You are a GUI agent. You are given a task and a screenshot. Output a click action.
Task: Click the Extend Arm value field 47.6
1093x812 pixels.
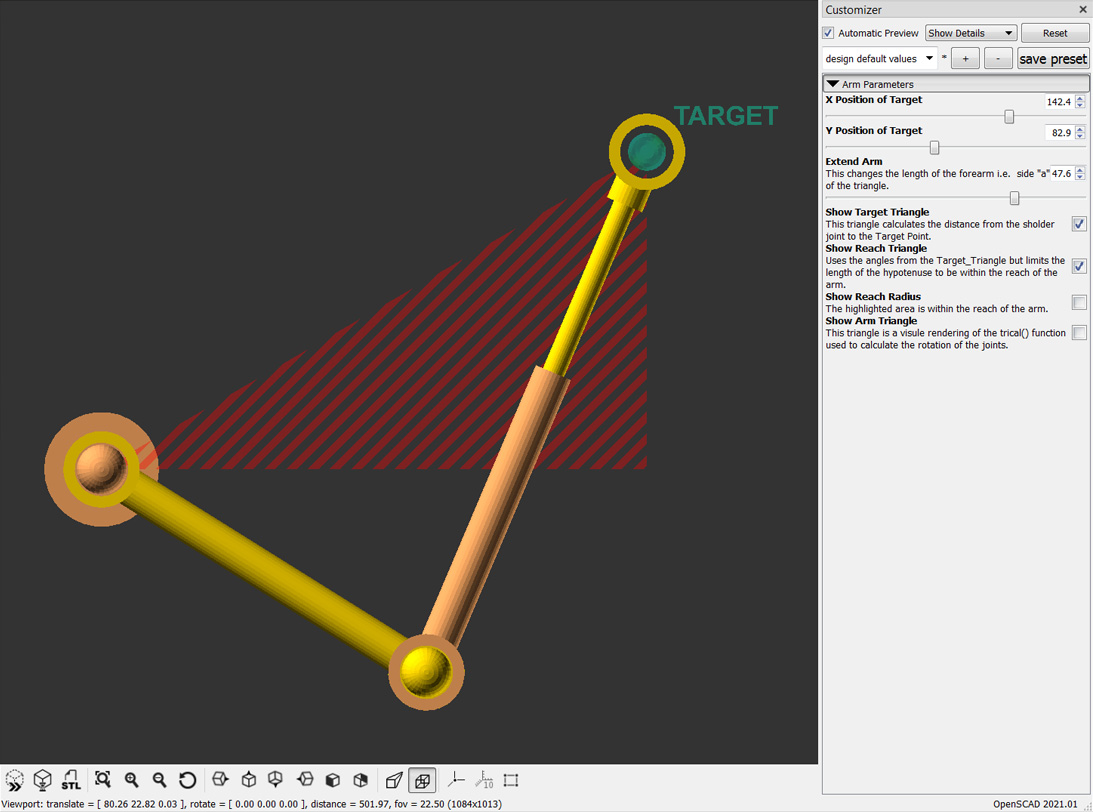click(1062, 174)
